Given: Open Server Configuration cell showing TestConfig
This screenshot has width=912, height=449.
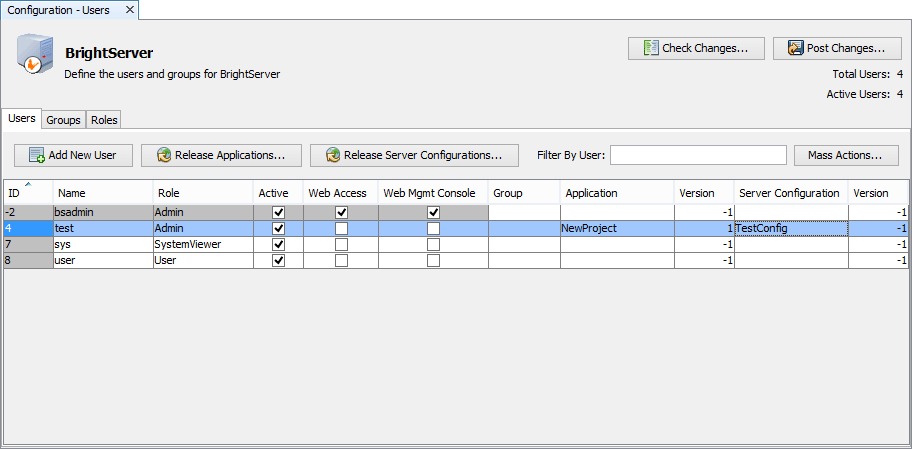Looking at the screenshot, I should pos(790,229).
